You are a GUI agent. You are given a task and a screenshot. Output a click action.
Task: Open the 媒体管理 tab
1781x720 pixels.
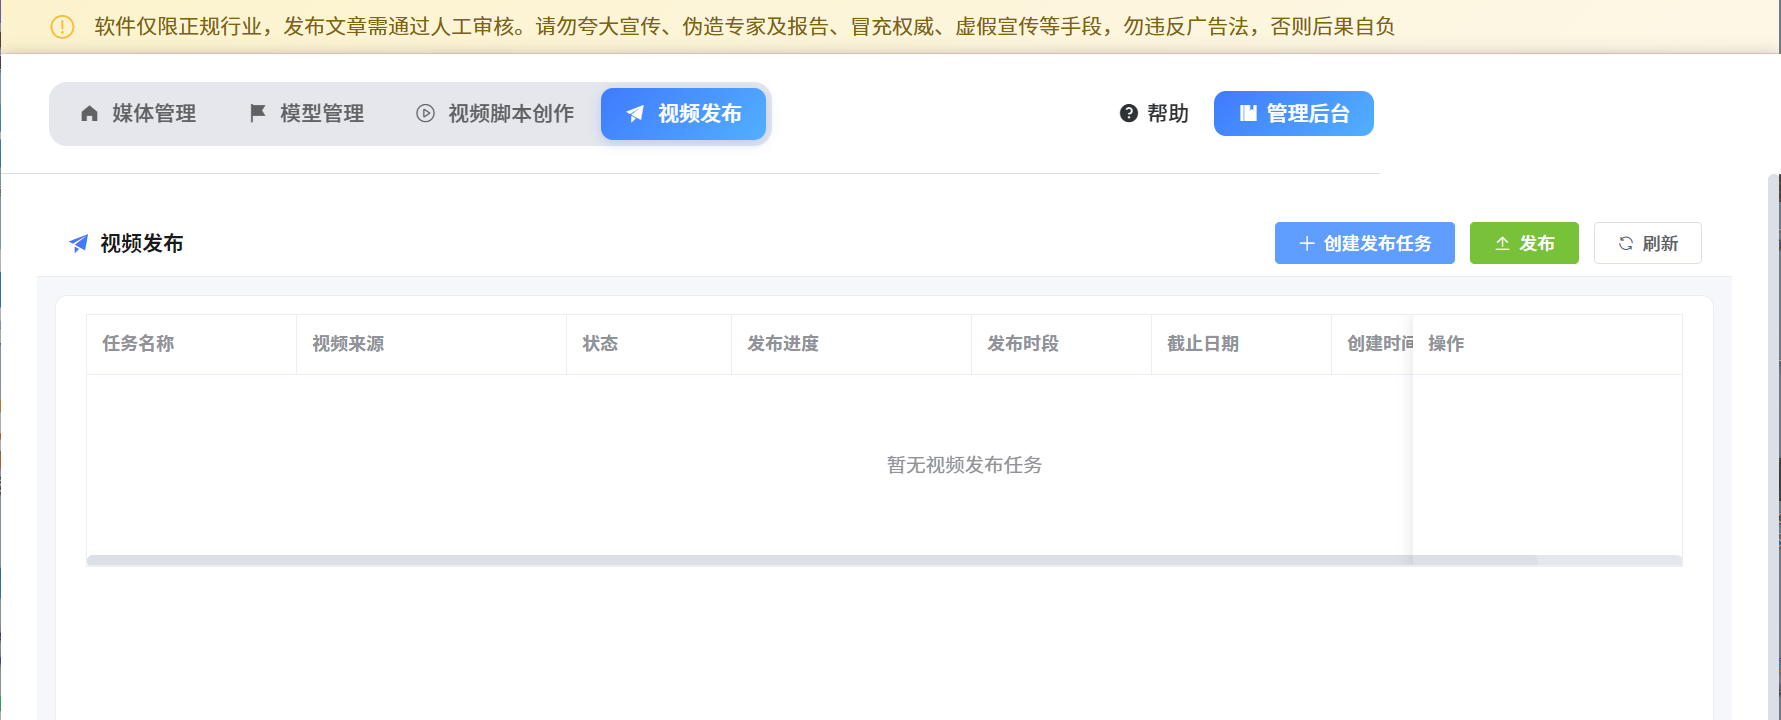[138, 114]
